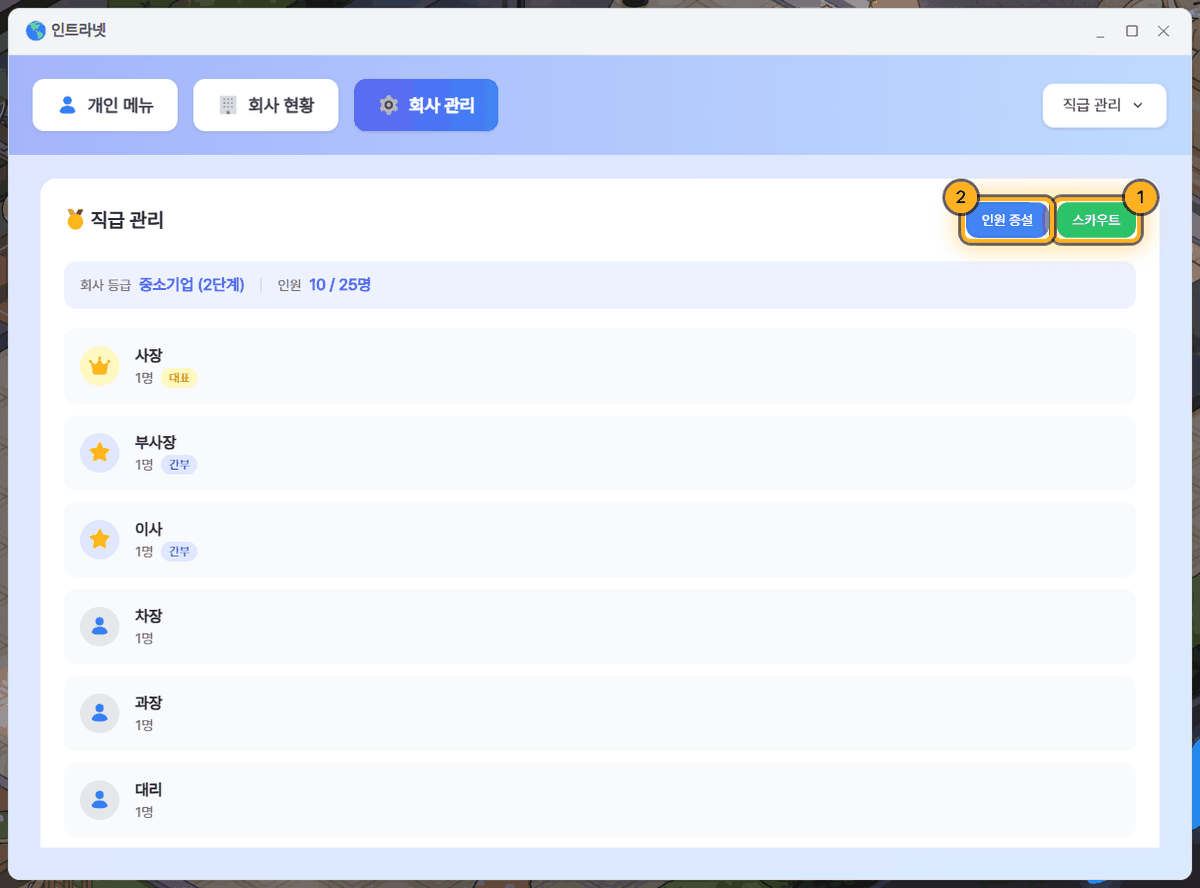Click the person icon beside 차장

pos(99,627)
